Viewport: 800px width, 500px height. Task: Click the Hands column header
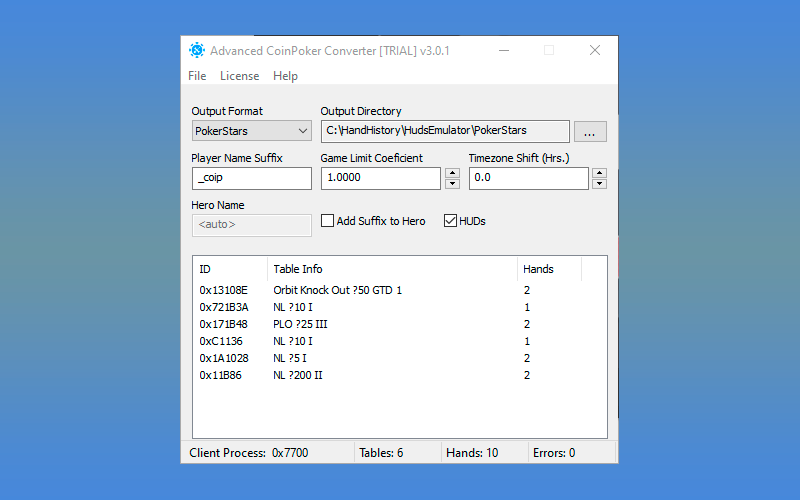(548, 269)
